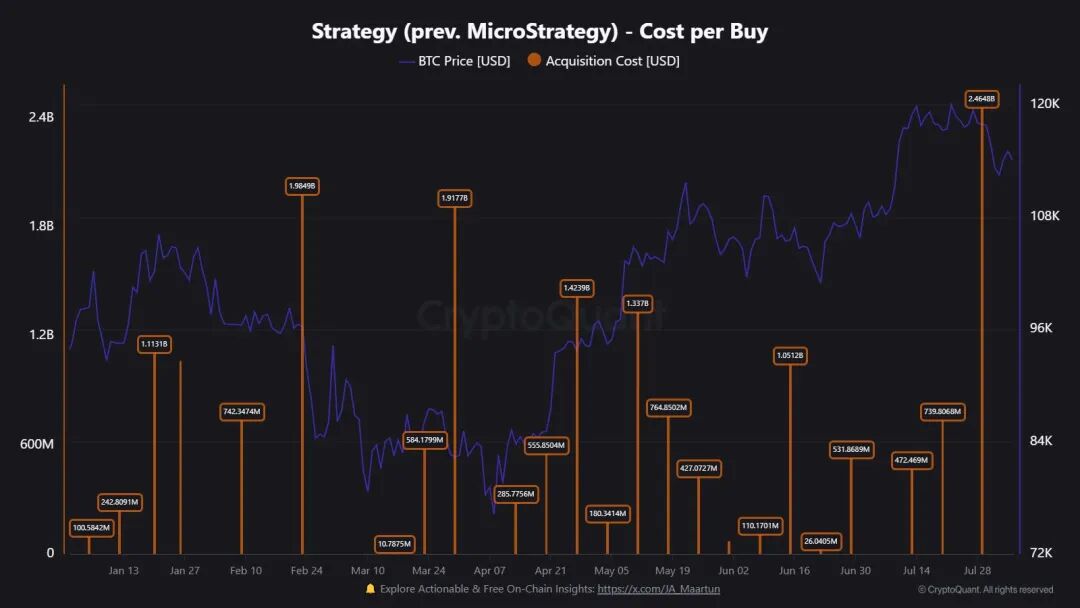Select the 739.8068M data label

click(x=943, y=412)
